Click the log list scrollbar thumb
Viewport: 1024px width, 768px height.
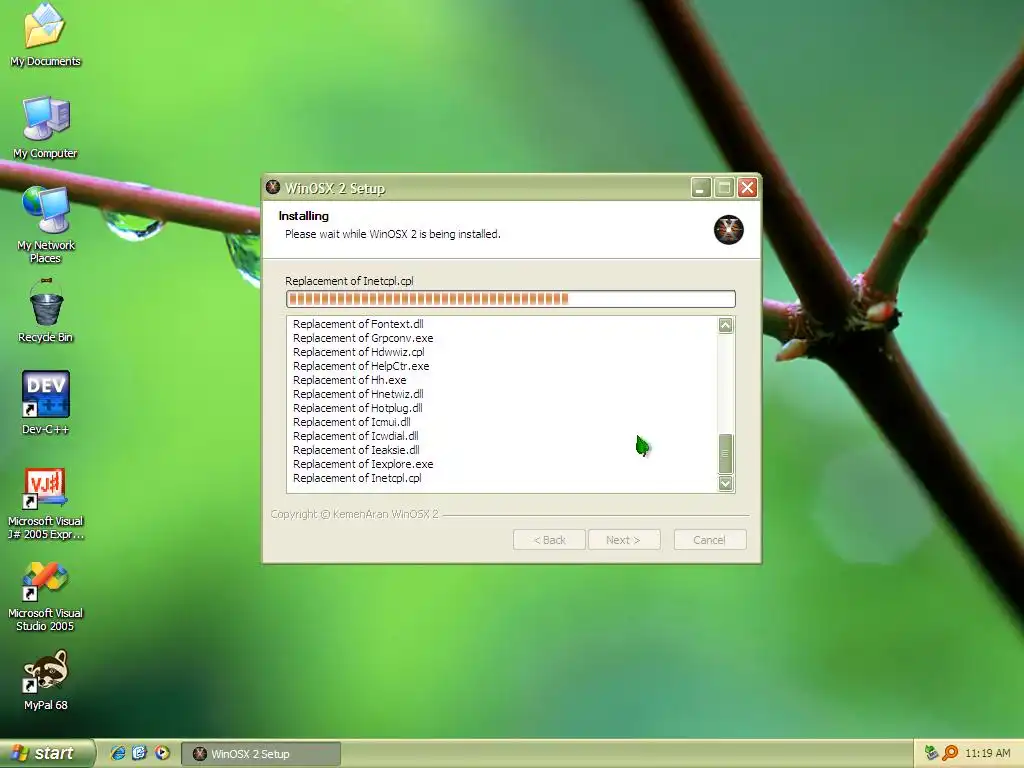click(x=726, y=453)
